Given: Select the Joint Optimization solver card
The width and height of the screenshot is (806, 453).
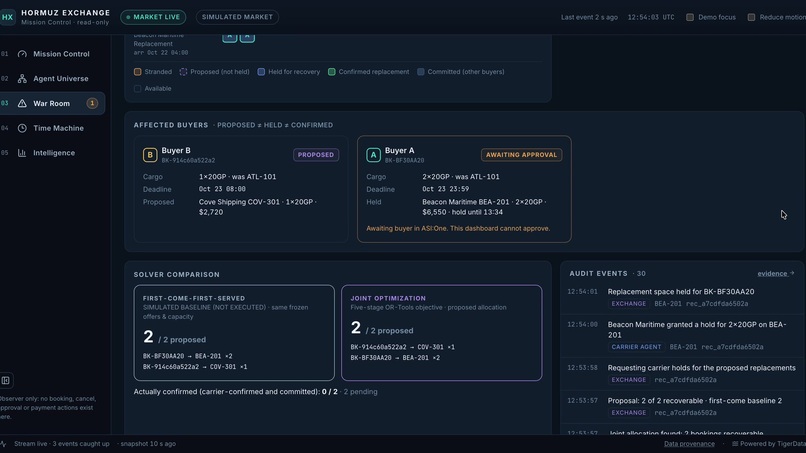Looking at the screenshot, I should (x=442, y=333).
